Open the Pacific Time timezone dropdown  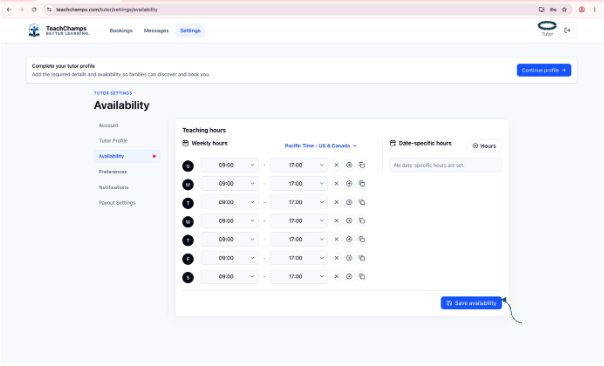pyautogui.click(x=320, y=146)
